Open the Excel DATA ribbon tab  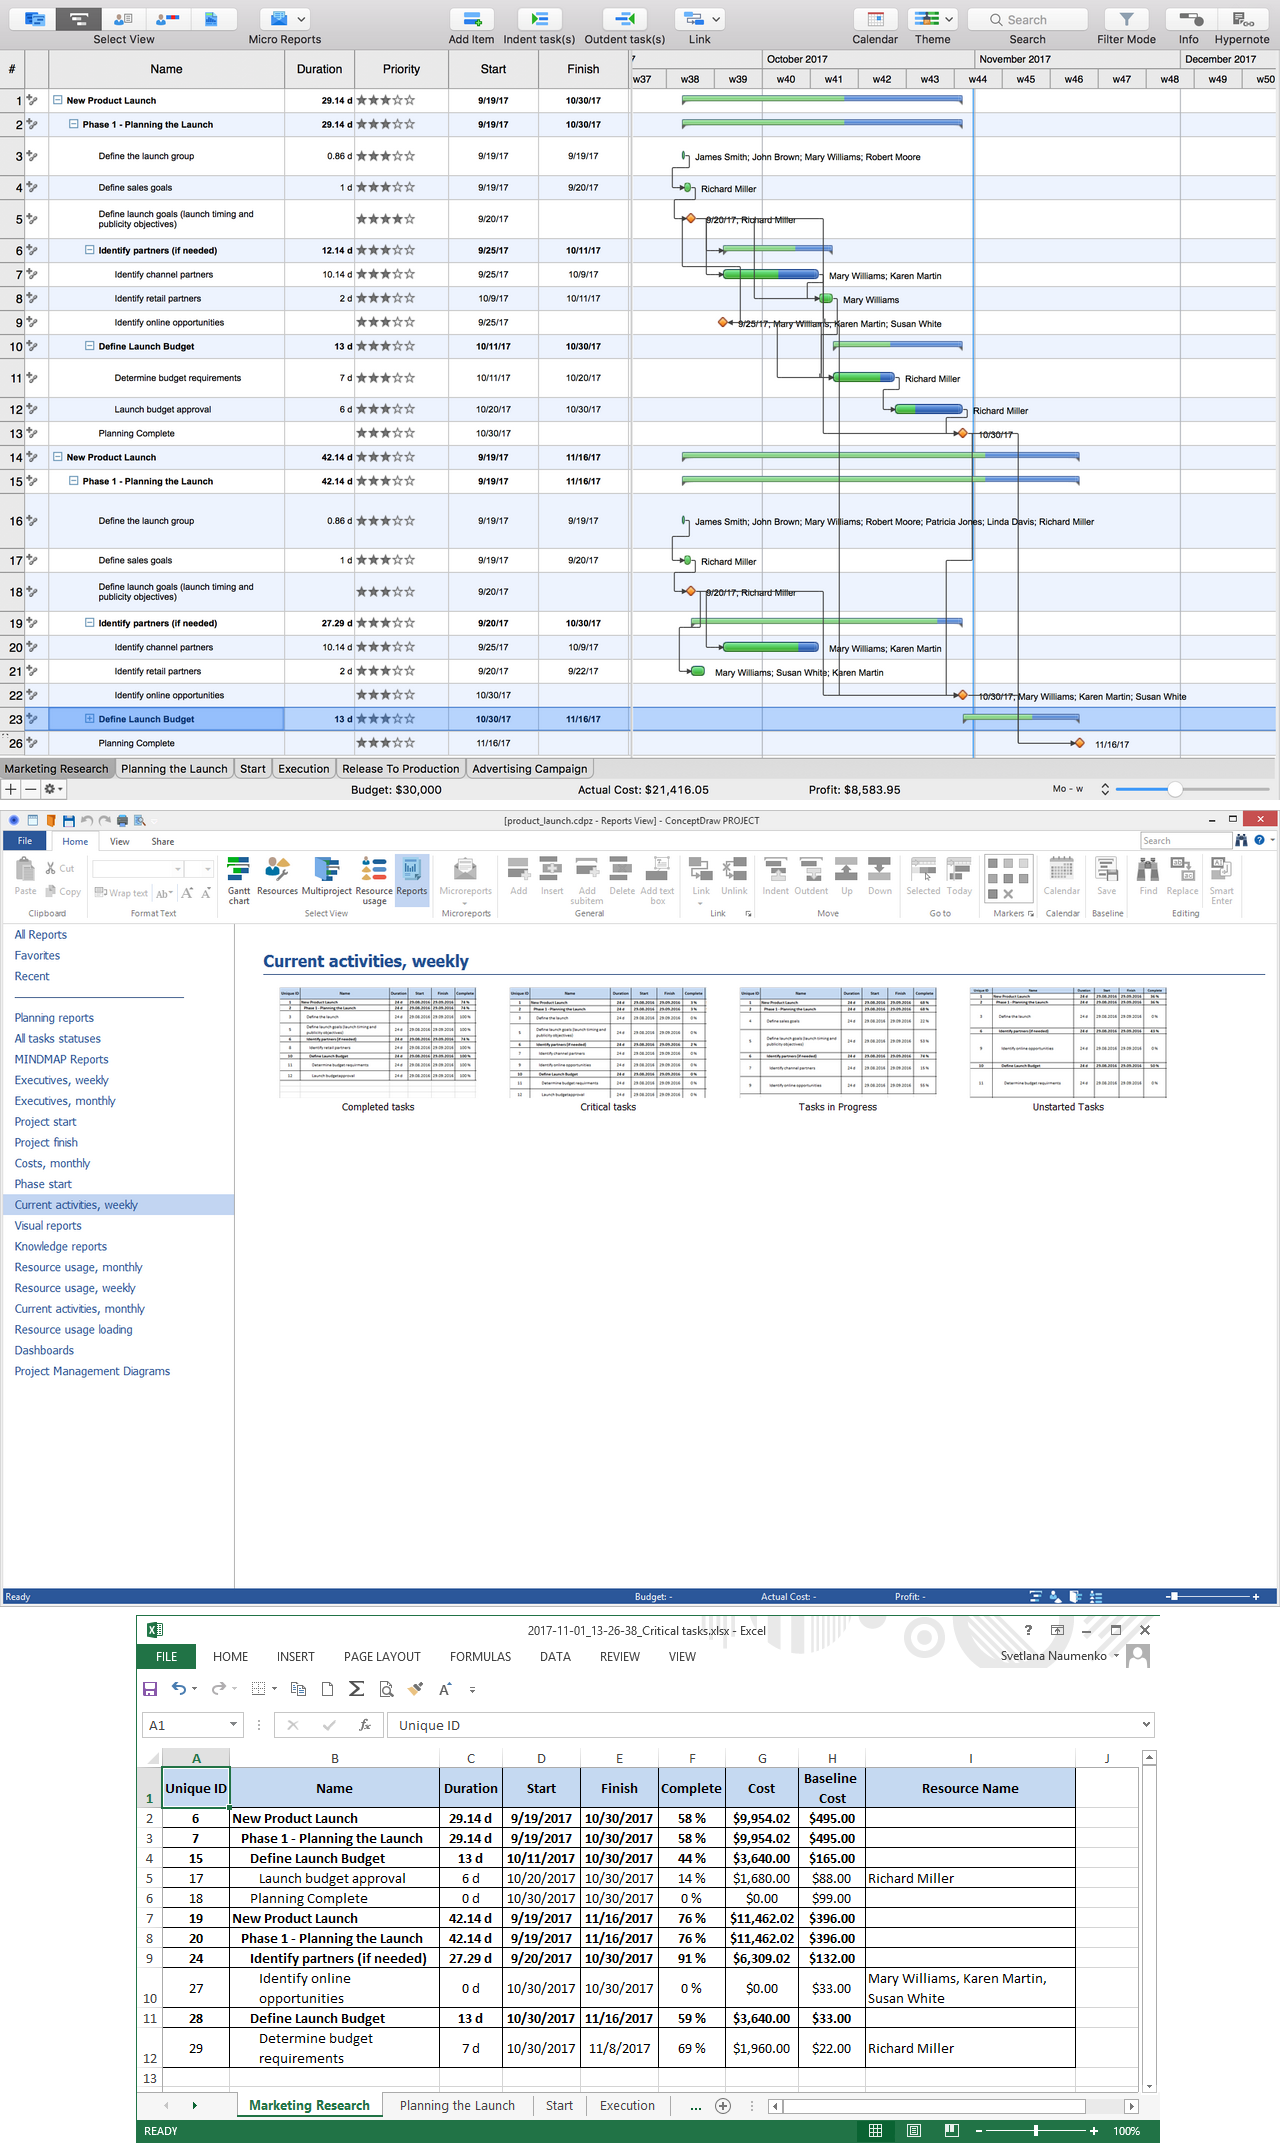tap(555, 1657)
